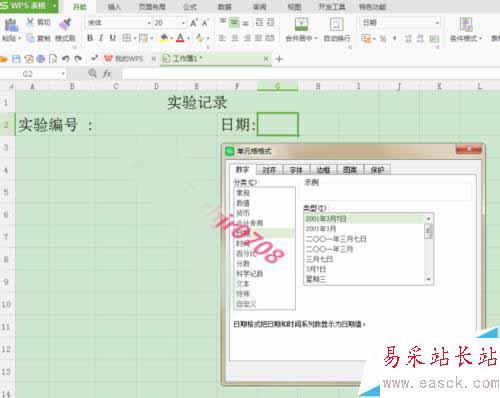
Task: Open the font size dropdown showing 20
Action: coord(183,23)
